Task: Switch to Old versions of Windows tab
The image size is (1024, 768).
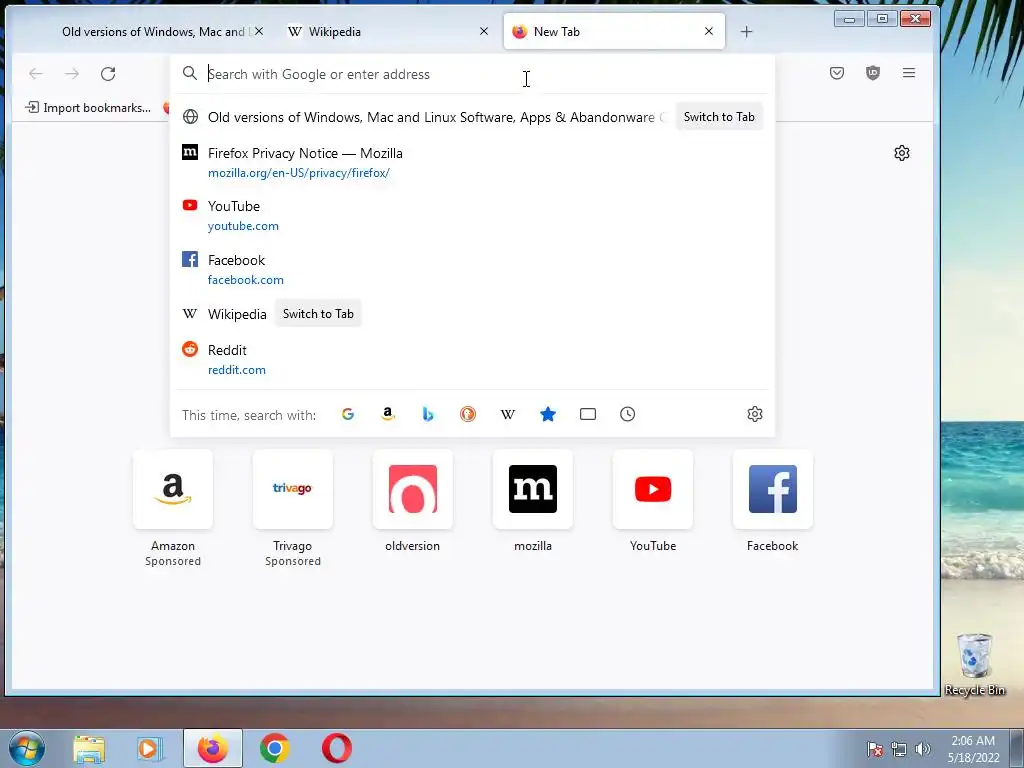Action: pos(153,31)
